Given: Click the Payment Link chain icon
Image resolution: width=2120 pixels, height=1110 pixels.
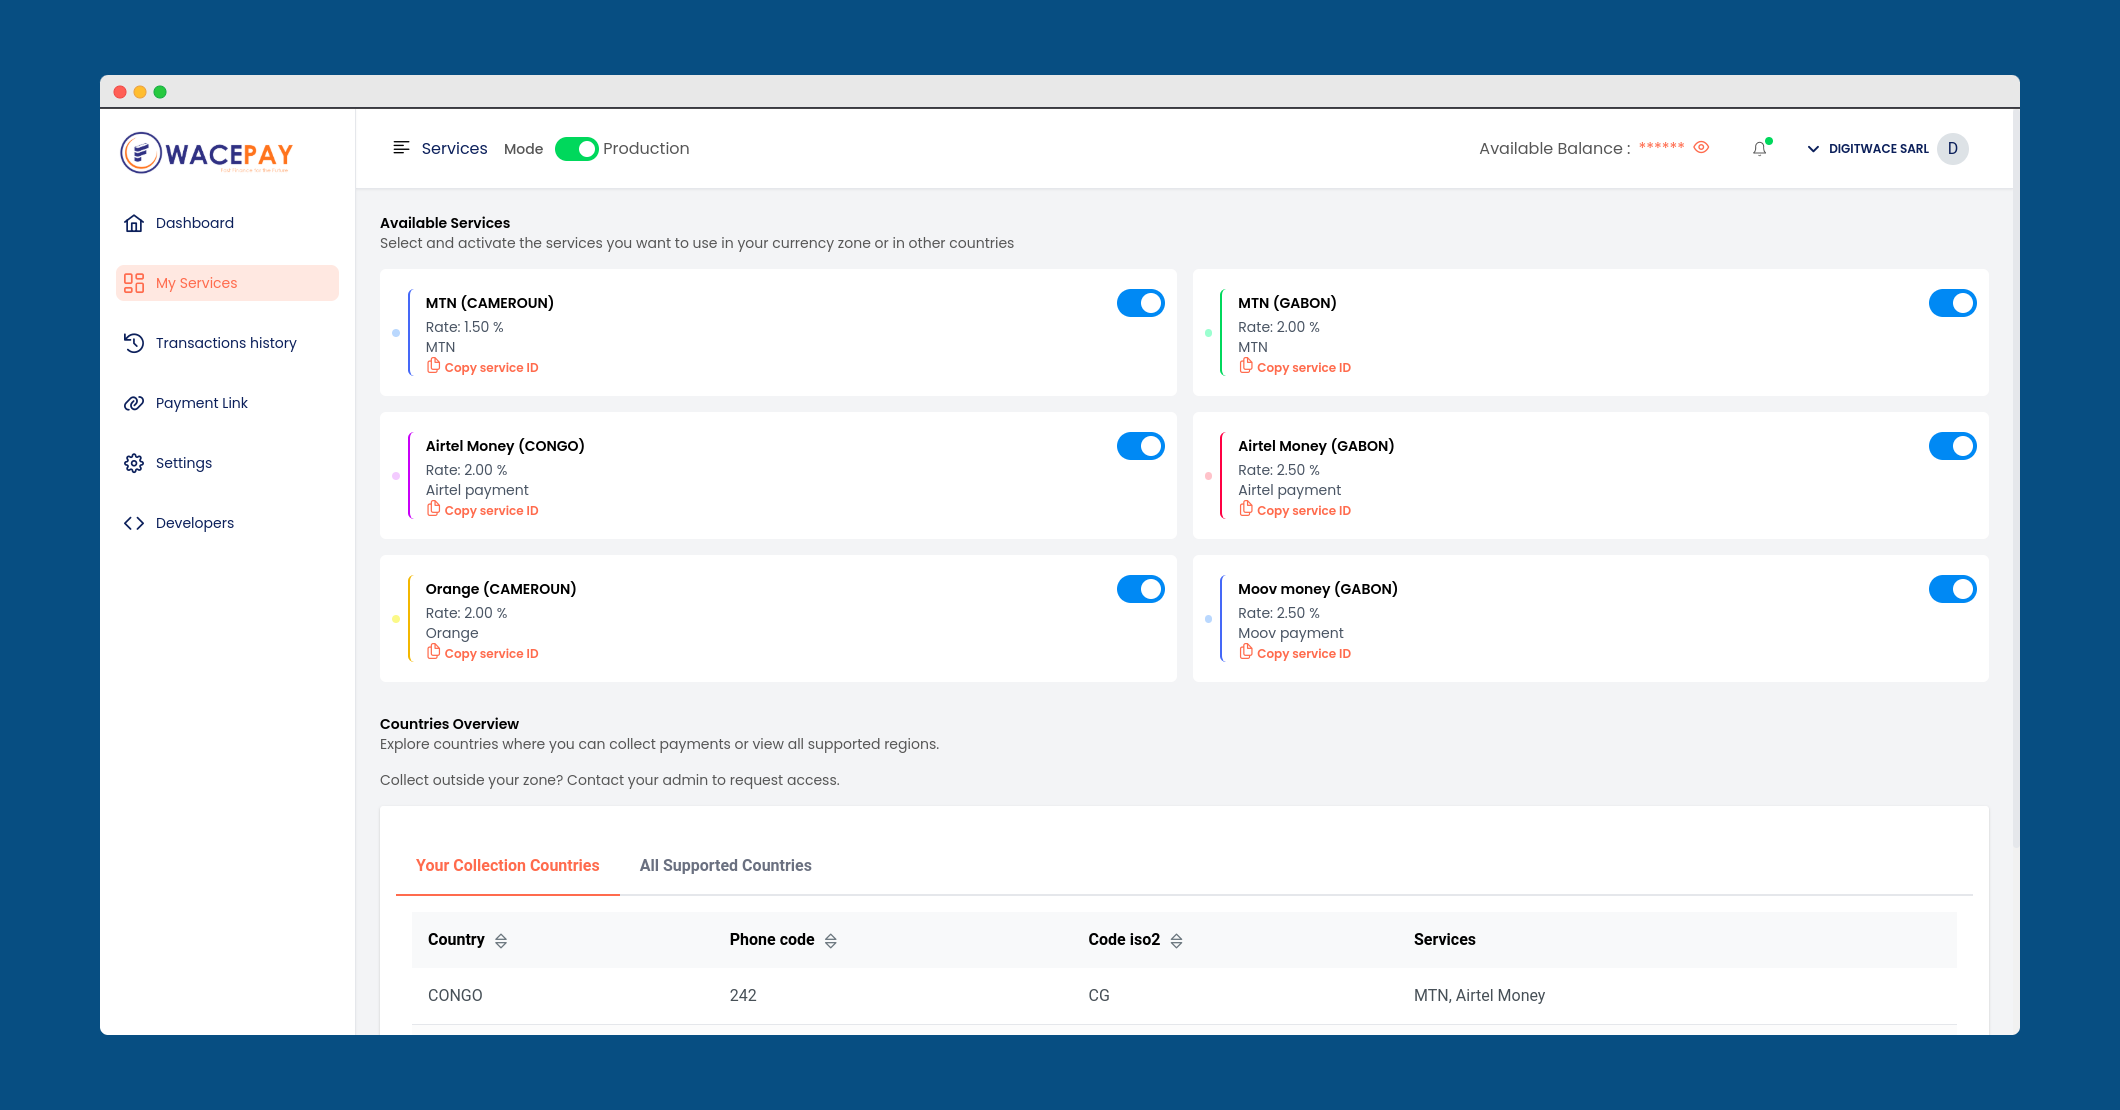Looking at the screenshot, I should [134, 403].
